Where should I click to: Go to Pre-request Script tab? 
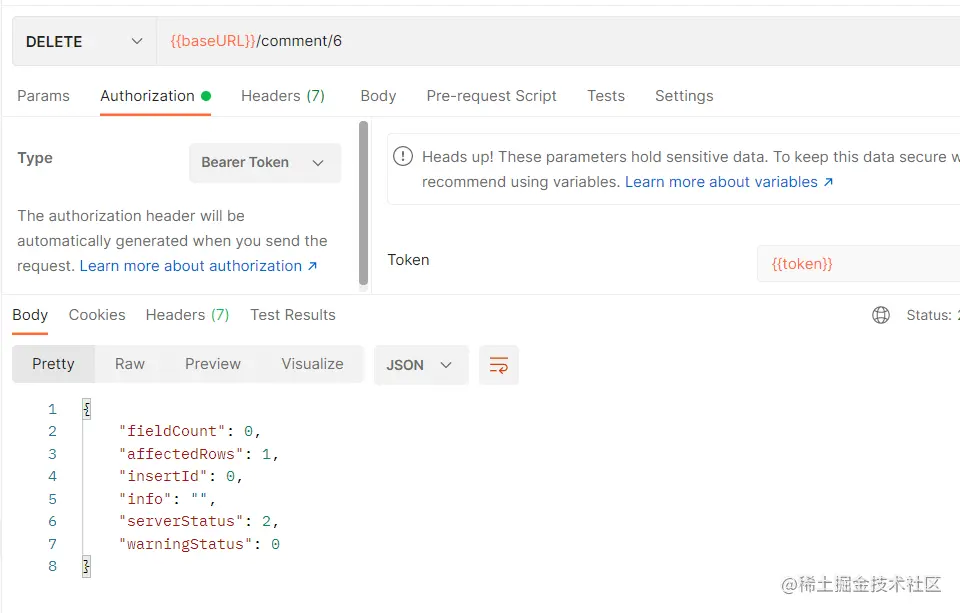pyautogui.click(x=491, y=96)
